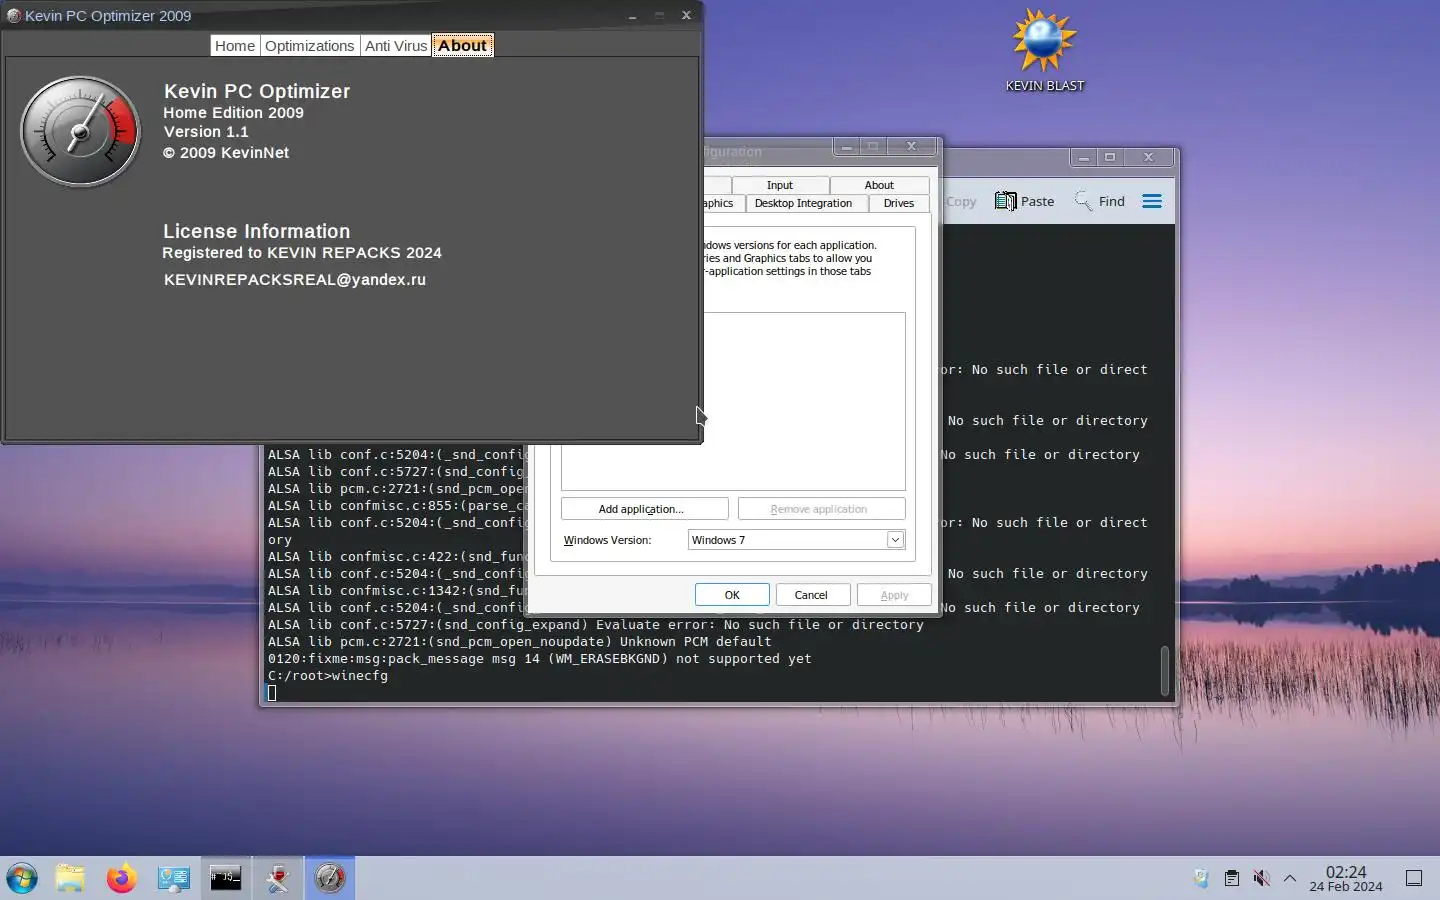The height and width of the screenshot is (900, 1440).
Task: Open the clipboard tray icon
Action: 1232,879
